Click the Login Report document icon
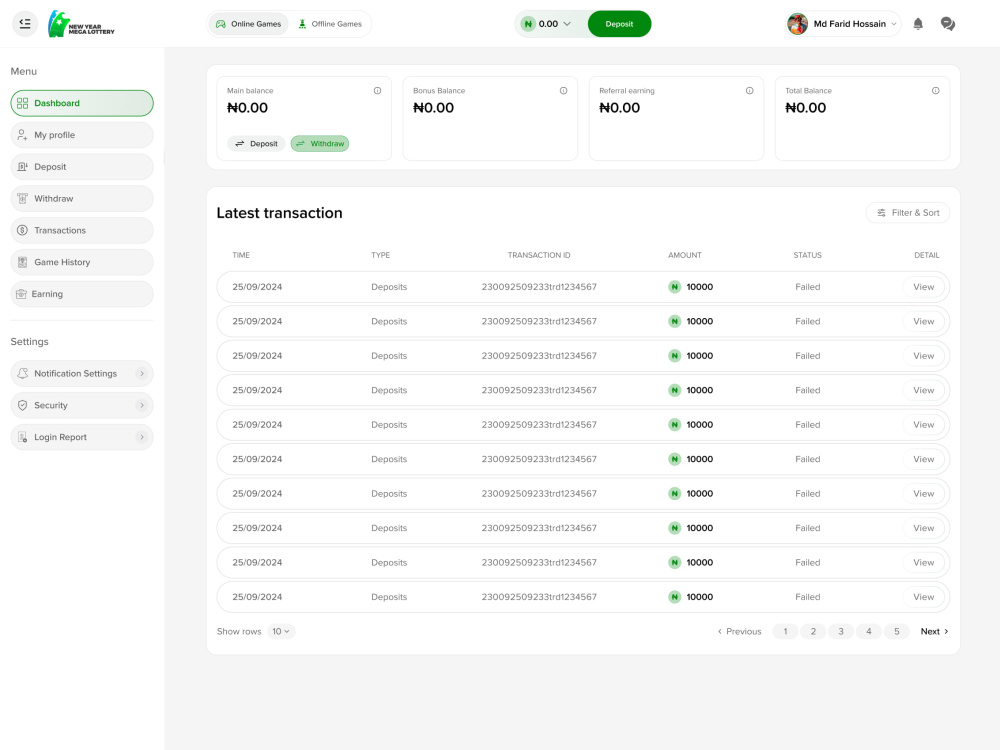1000x750 pixels. [x=22, y=437]
